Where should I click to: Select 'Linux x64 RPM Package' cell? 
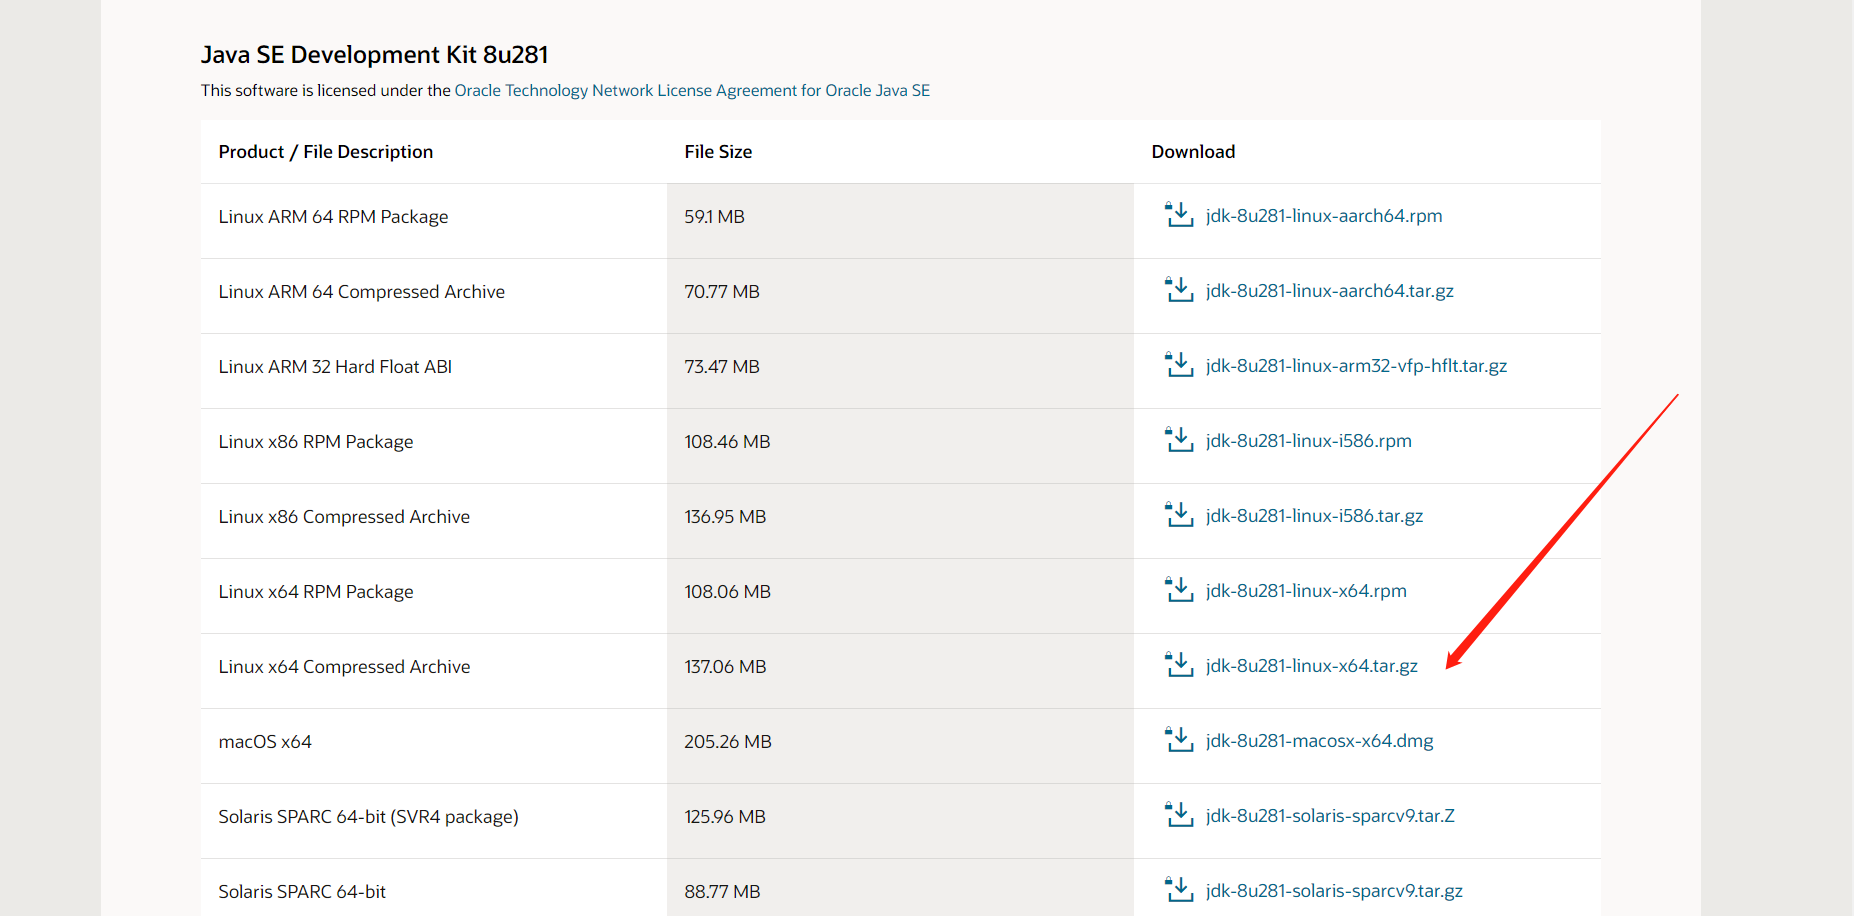click(434, 596)
